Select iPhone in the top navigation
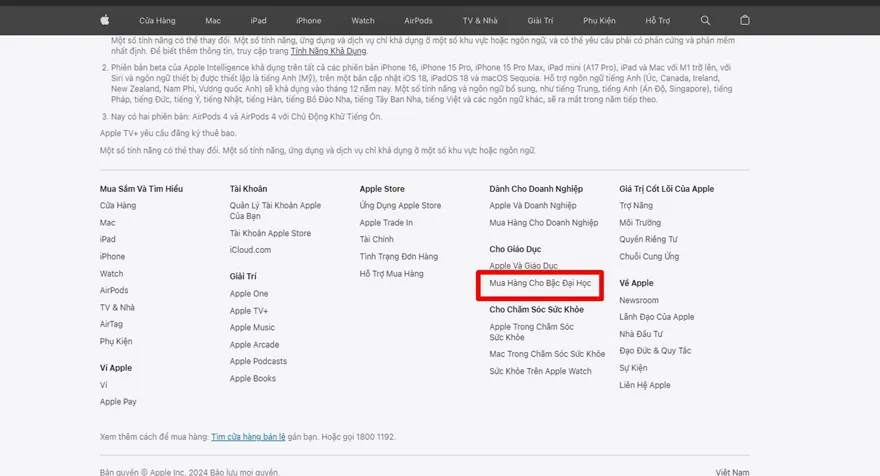880x476 pixels. tap(309, 20)
